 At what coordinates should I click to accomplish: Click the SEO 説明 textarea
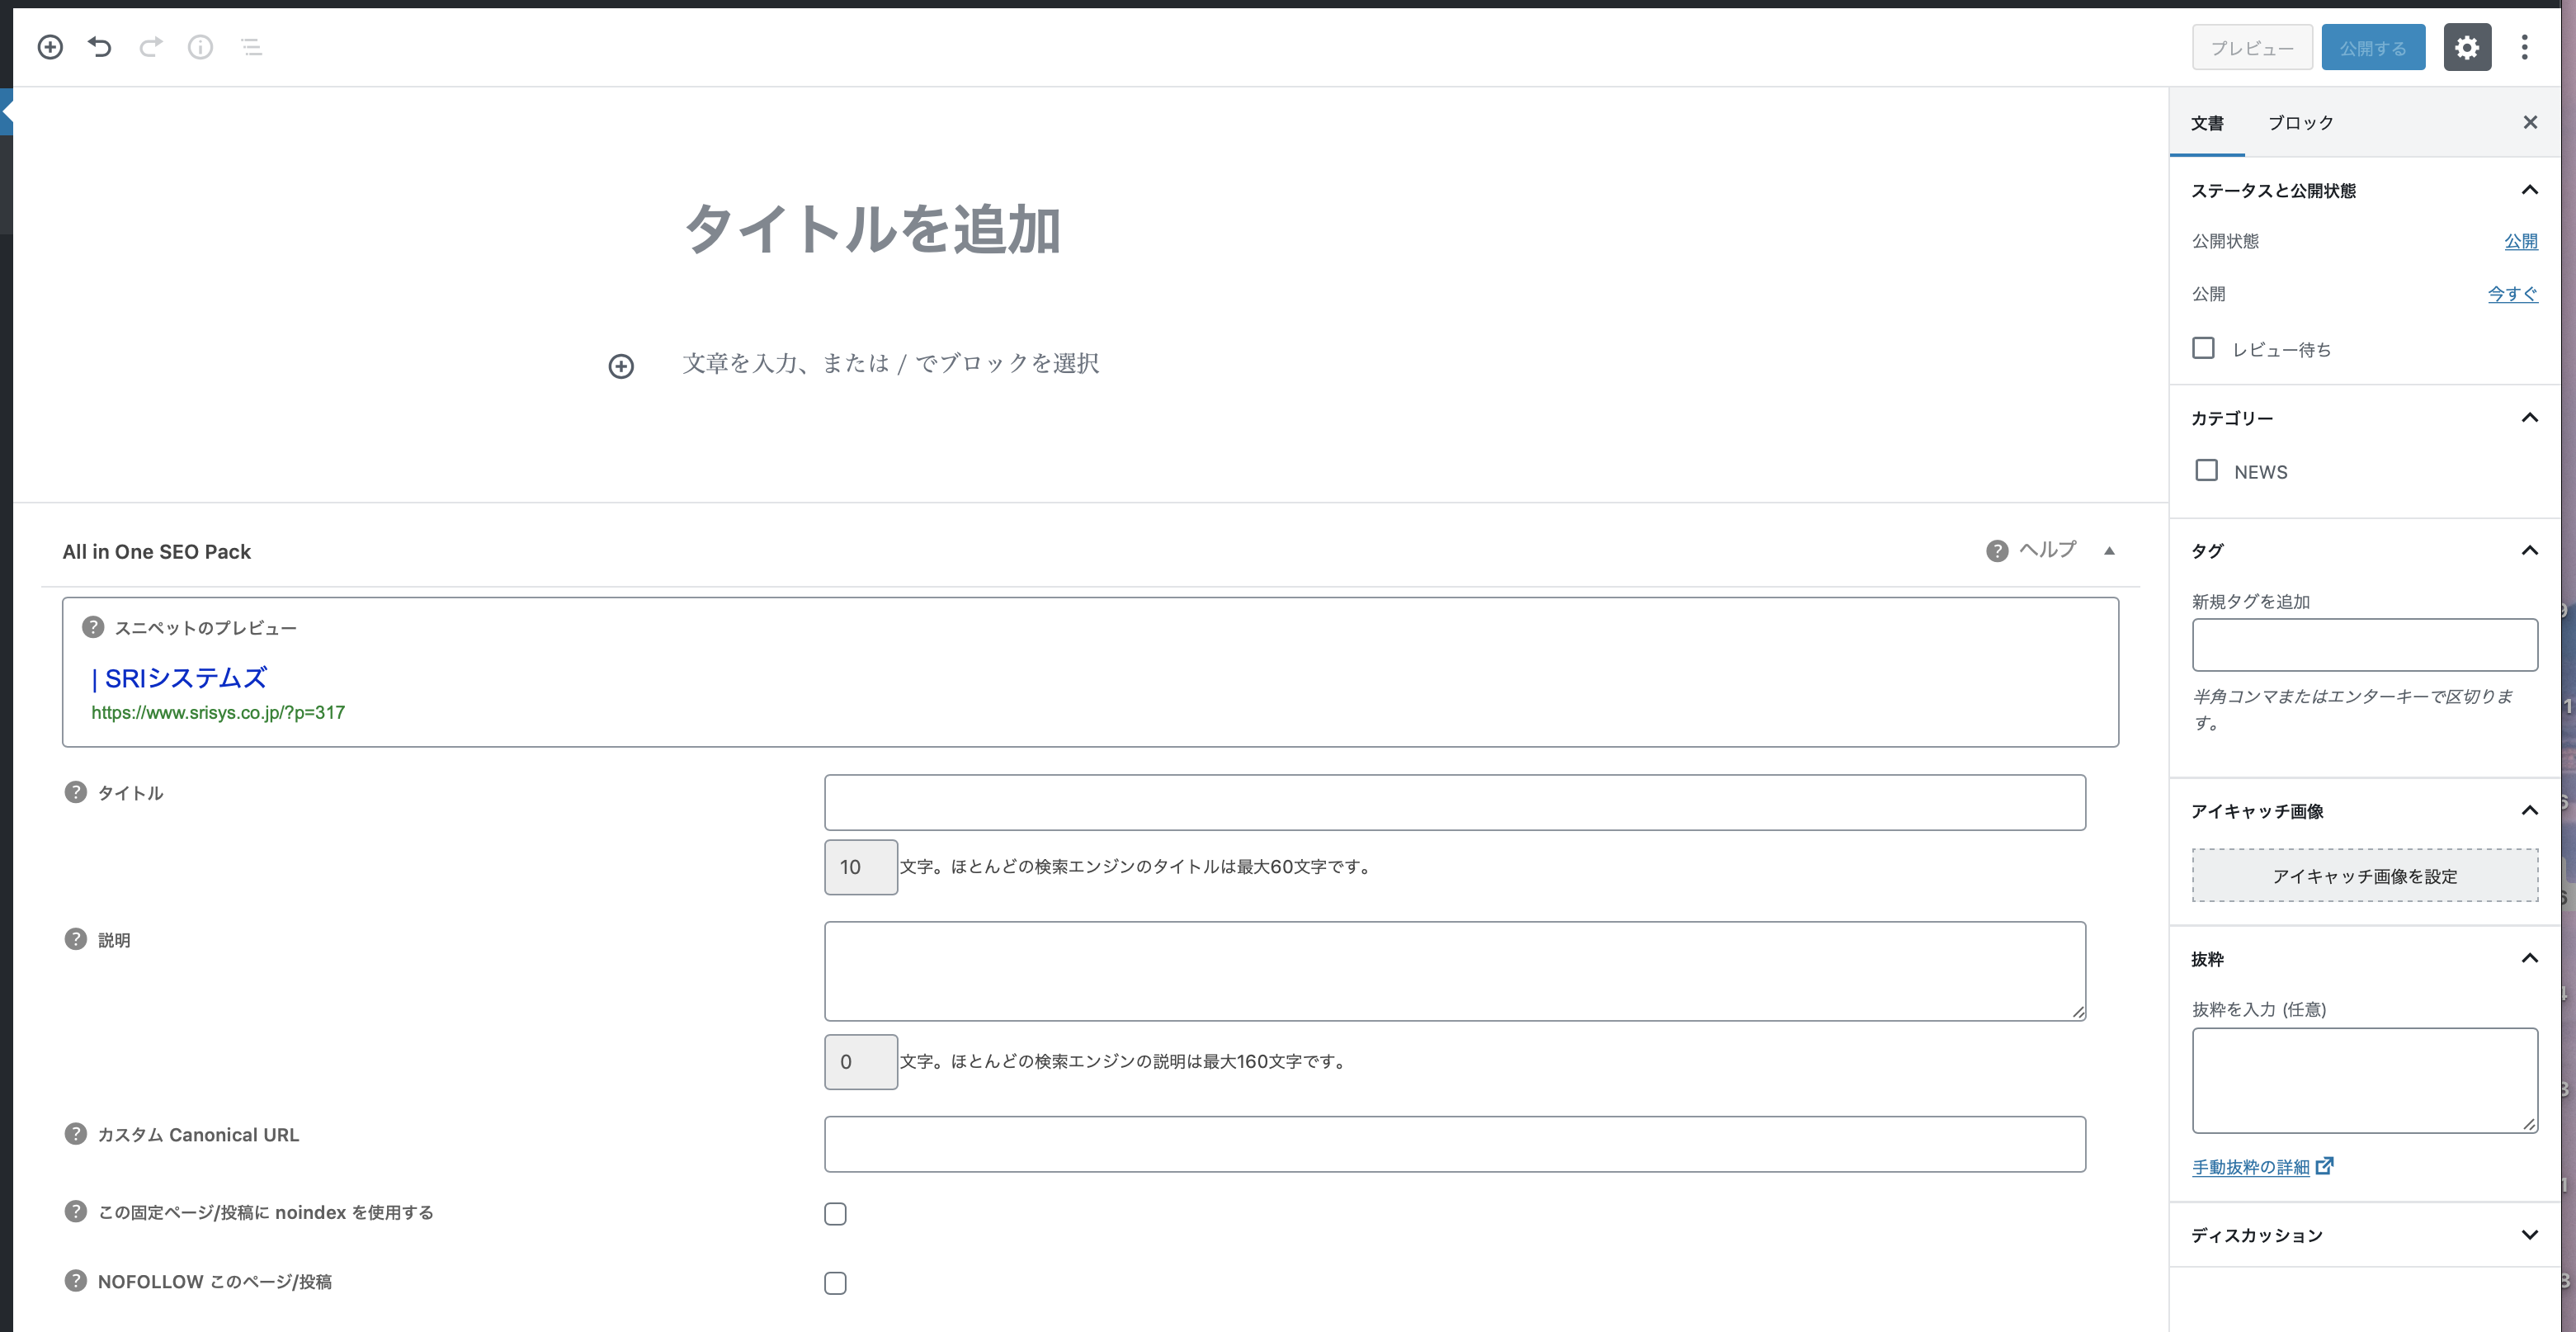point(1454,971)
